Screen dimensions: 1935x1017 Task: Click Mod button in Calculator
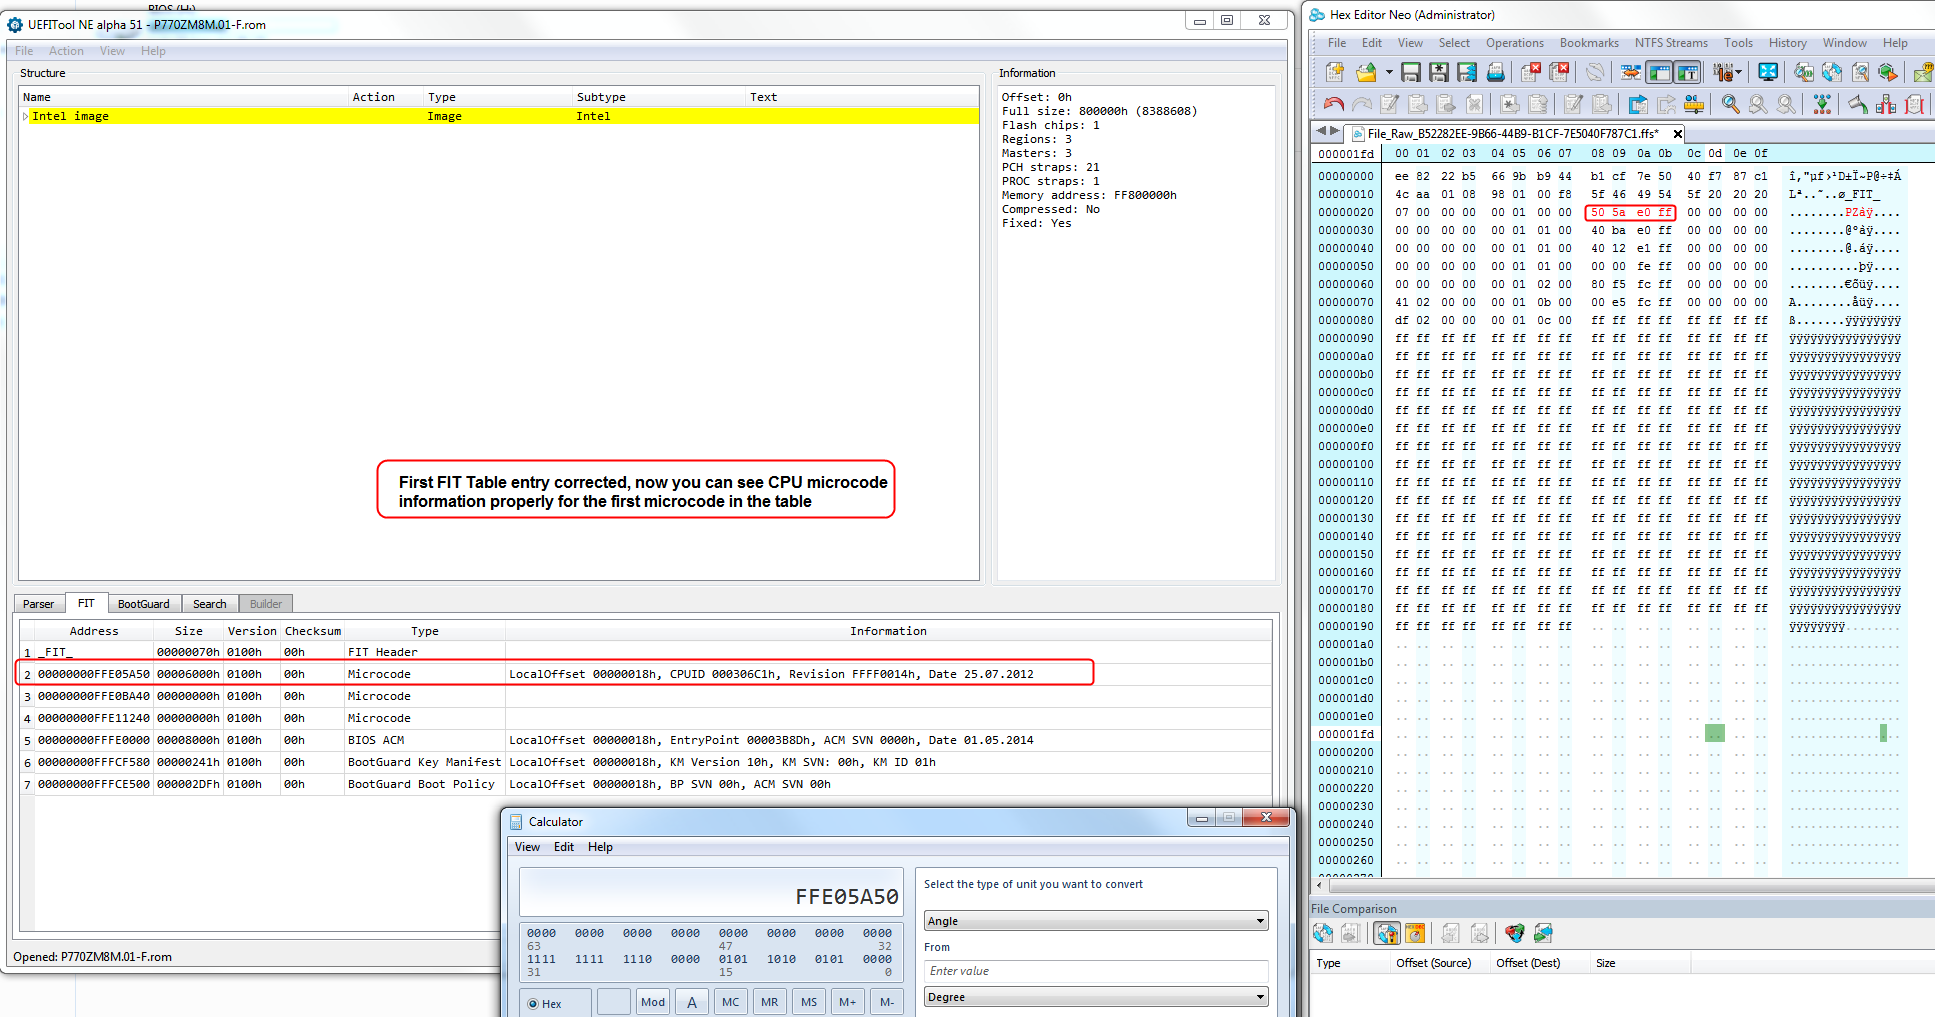[x=653, y=1002]
